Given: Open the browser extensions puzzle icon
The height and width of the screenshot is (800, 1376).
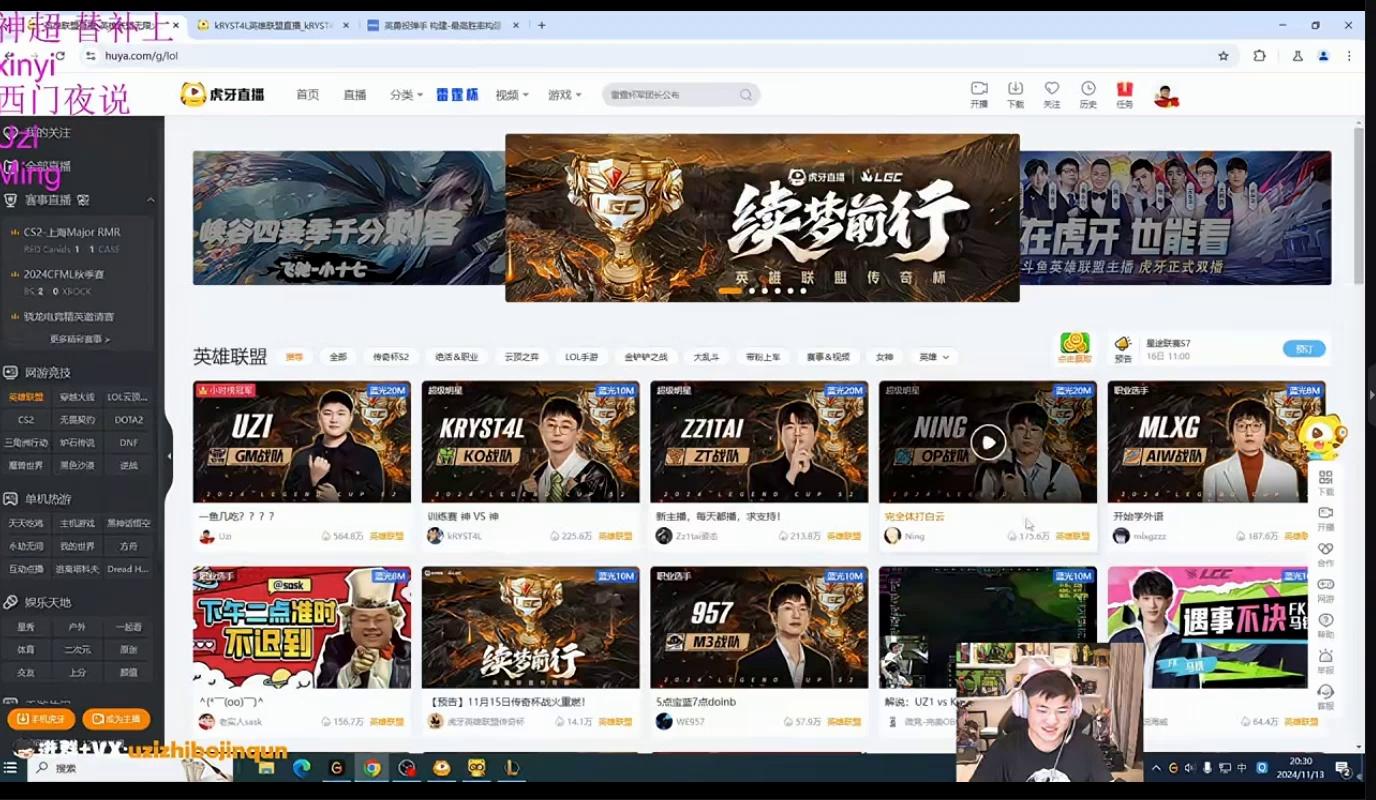Looking at the screenshot, I should (x=1259, y=56).
